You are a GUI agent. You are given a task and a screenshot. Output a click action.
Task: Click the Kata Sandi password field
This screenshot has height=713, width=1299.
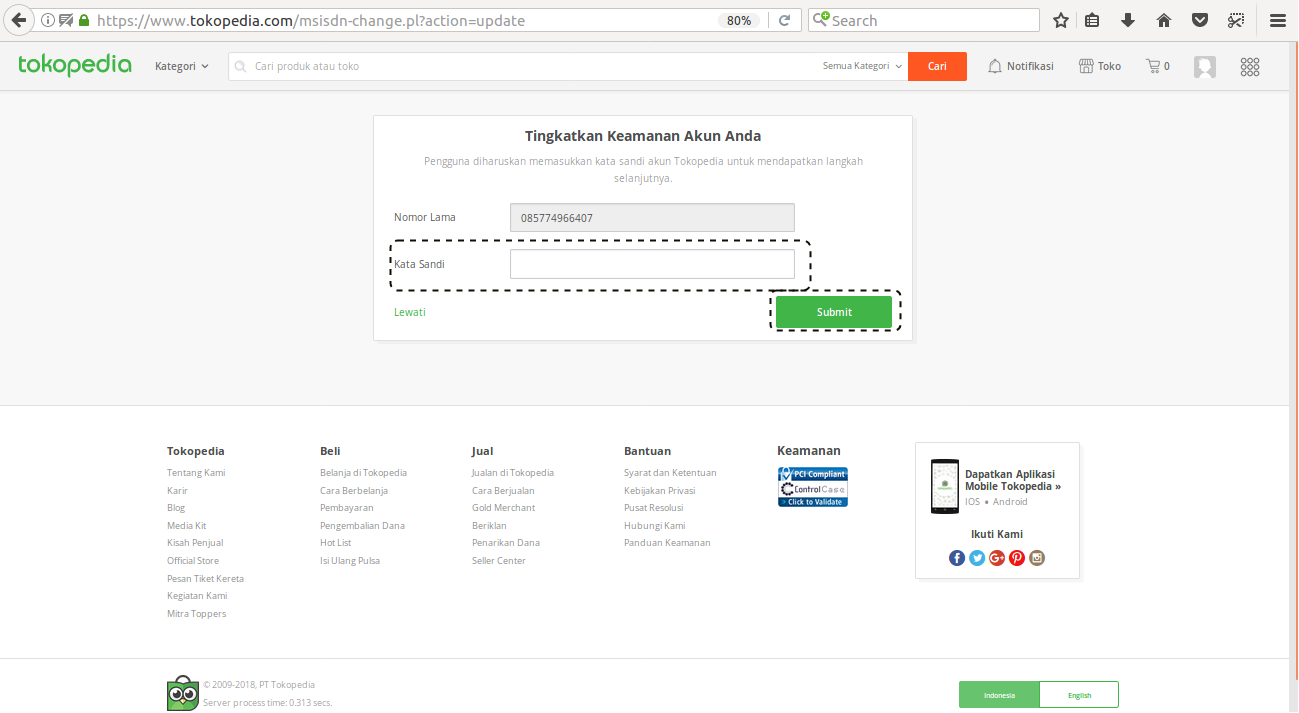(x=652, y=264)
